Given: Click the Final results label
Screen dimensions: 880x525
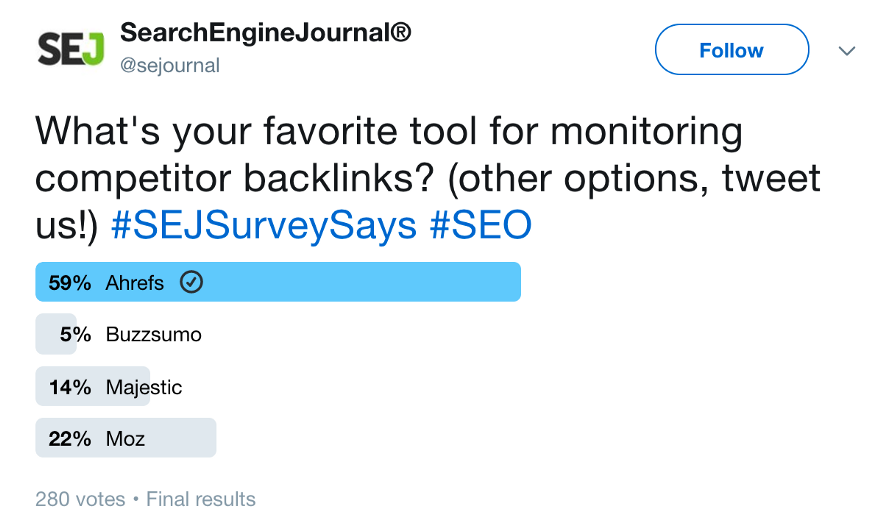Looking at the screenshot, I should (201, 499).
